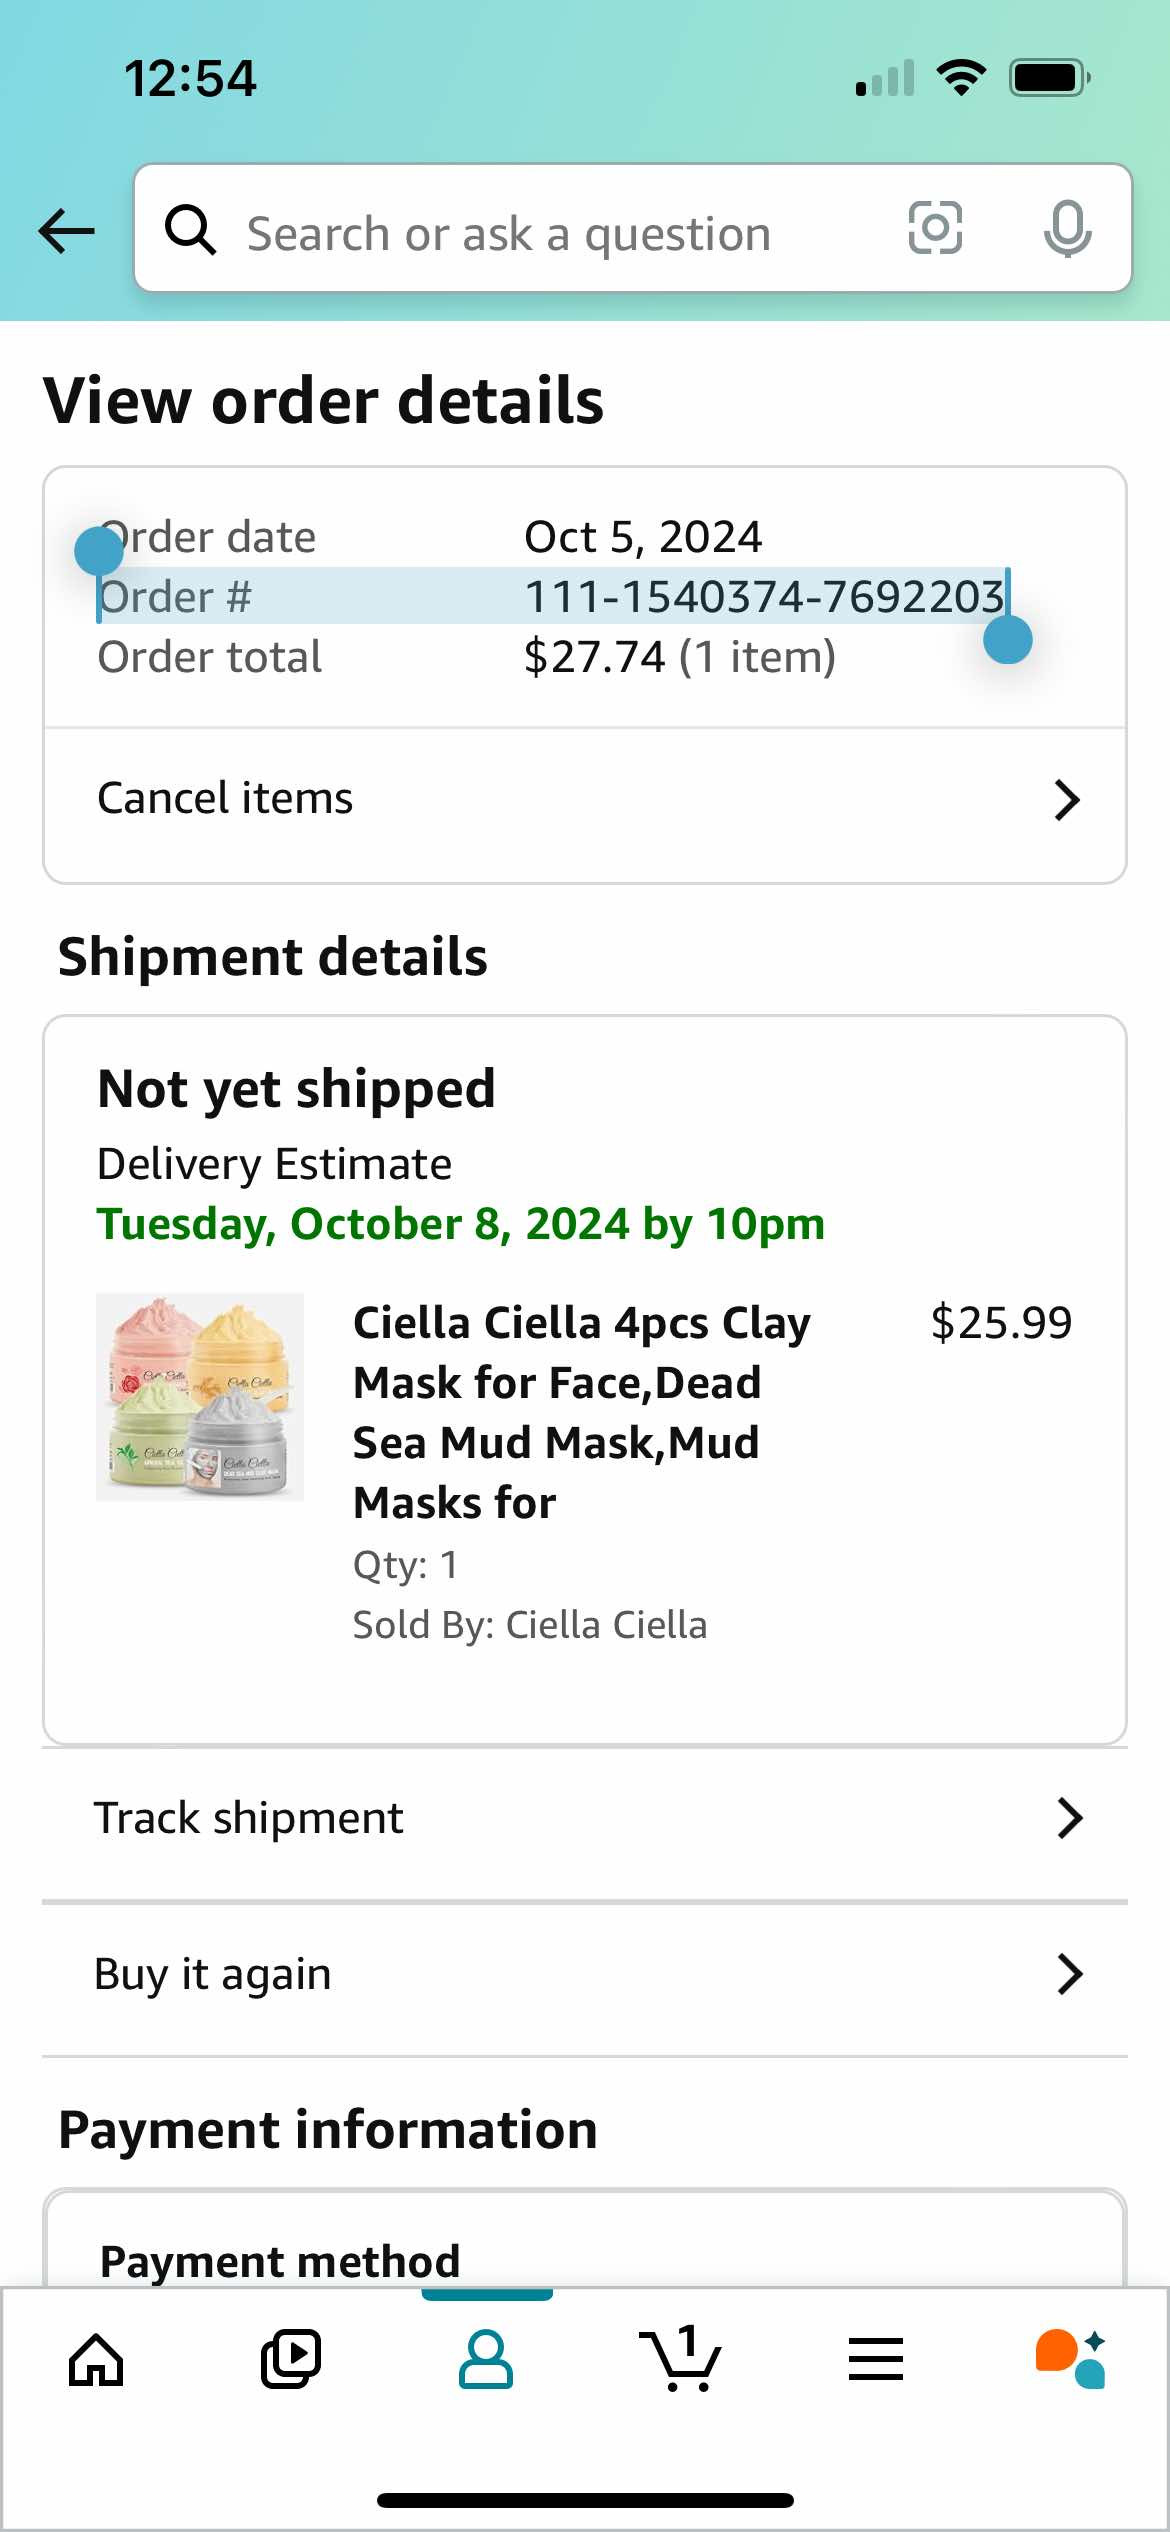Open Track shipment chevron
Screen dimensions: 1170x2532
click(x=1069, y=1819)
